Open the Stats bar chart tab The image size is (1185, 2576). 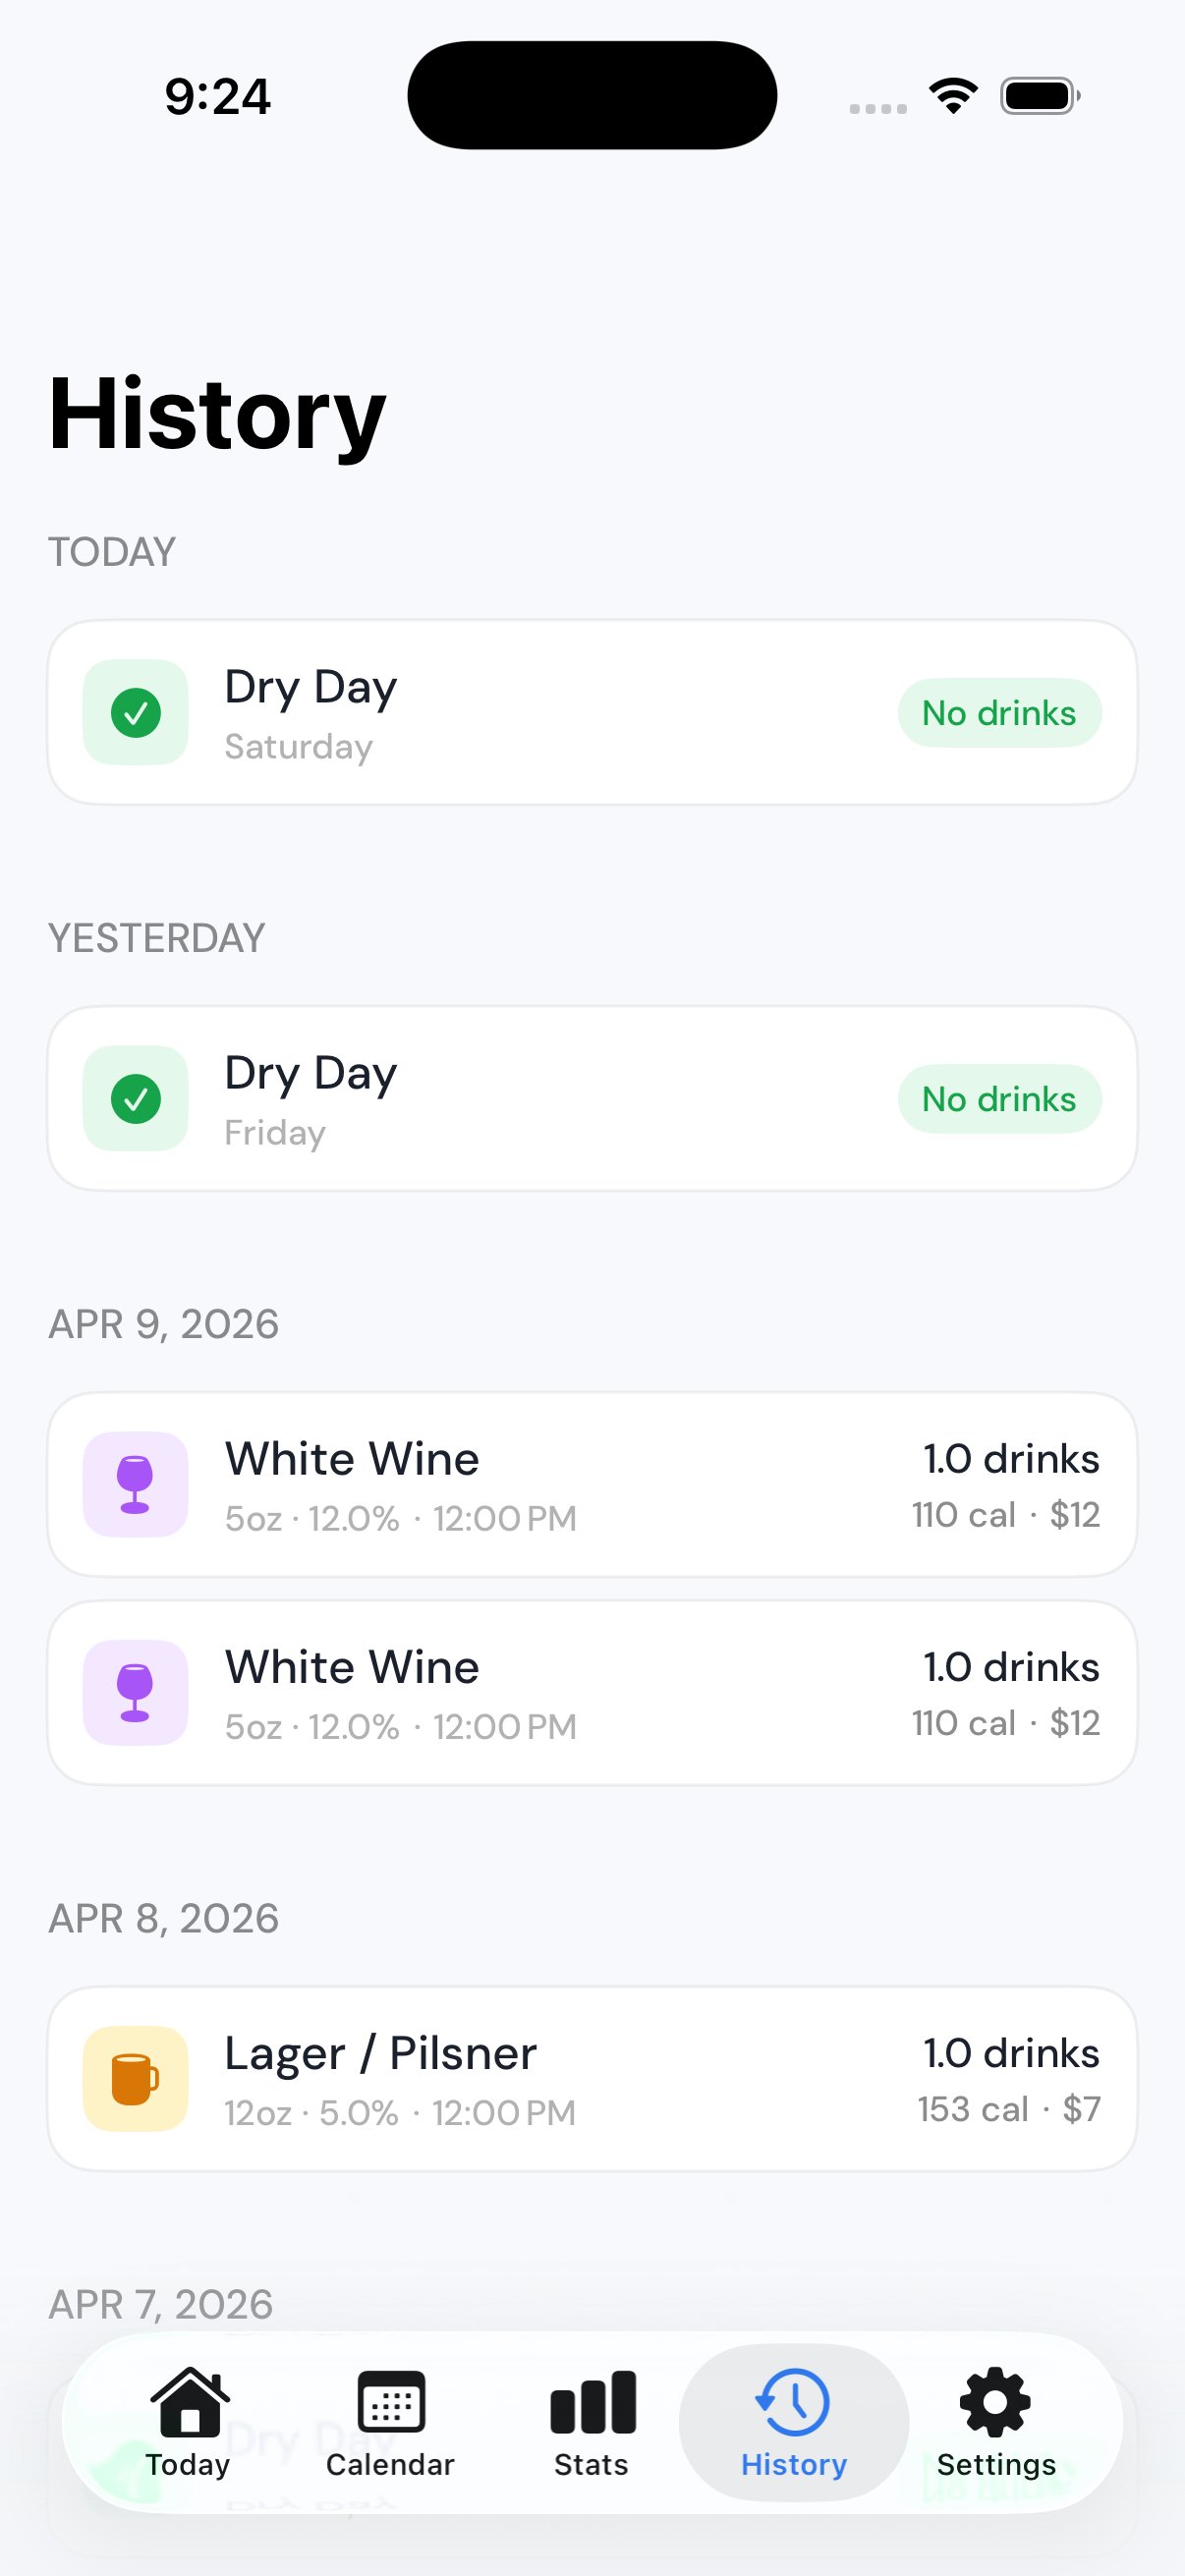(x=592, y=2422)
